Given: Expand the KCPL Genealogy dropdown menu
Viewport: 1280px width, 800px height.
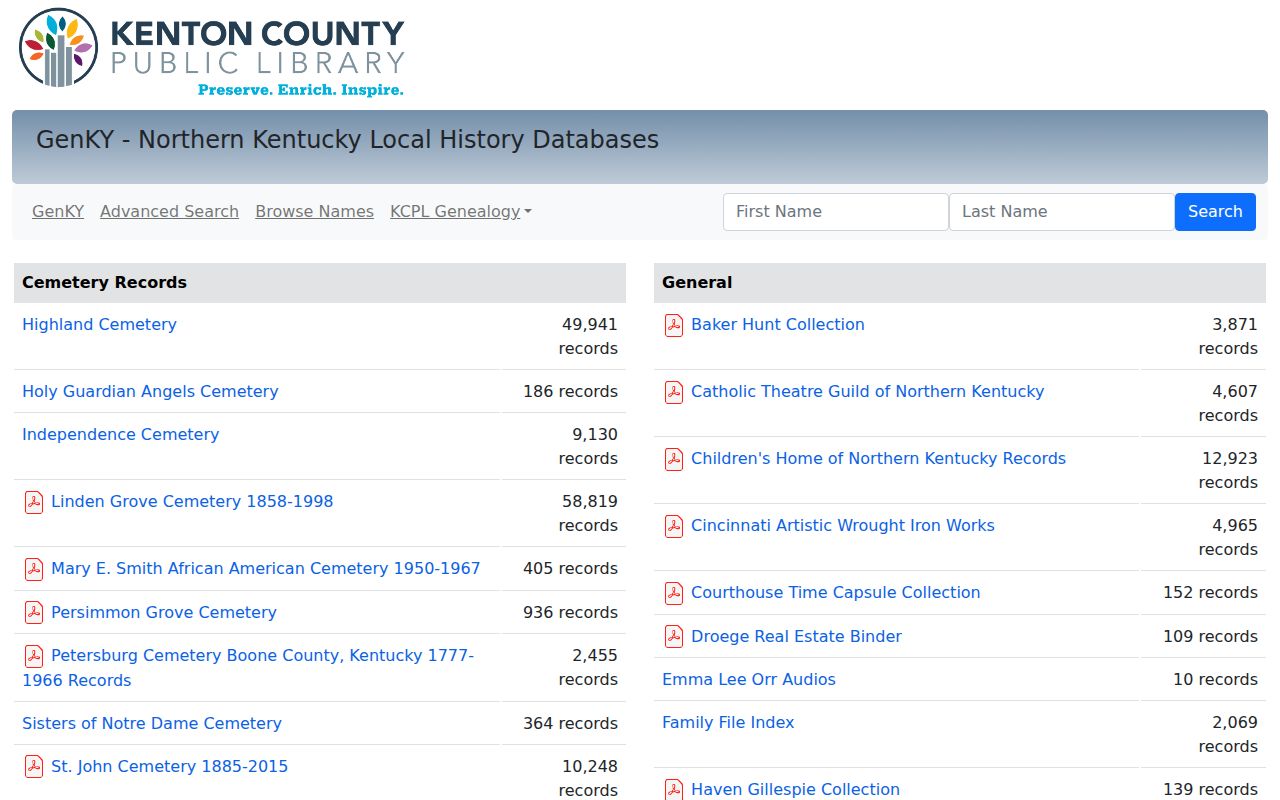Looking at the screenshot, I should (x=461, y=211).
